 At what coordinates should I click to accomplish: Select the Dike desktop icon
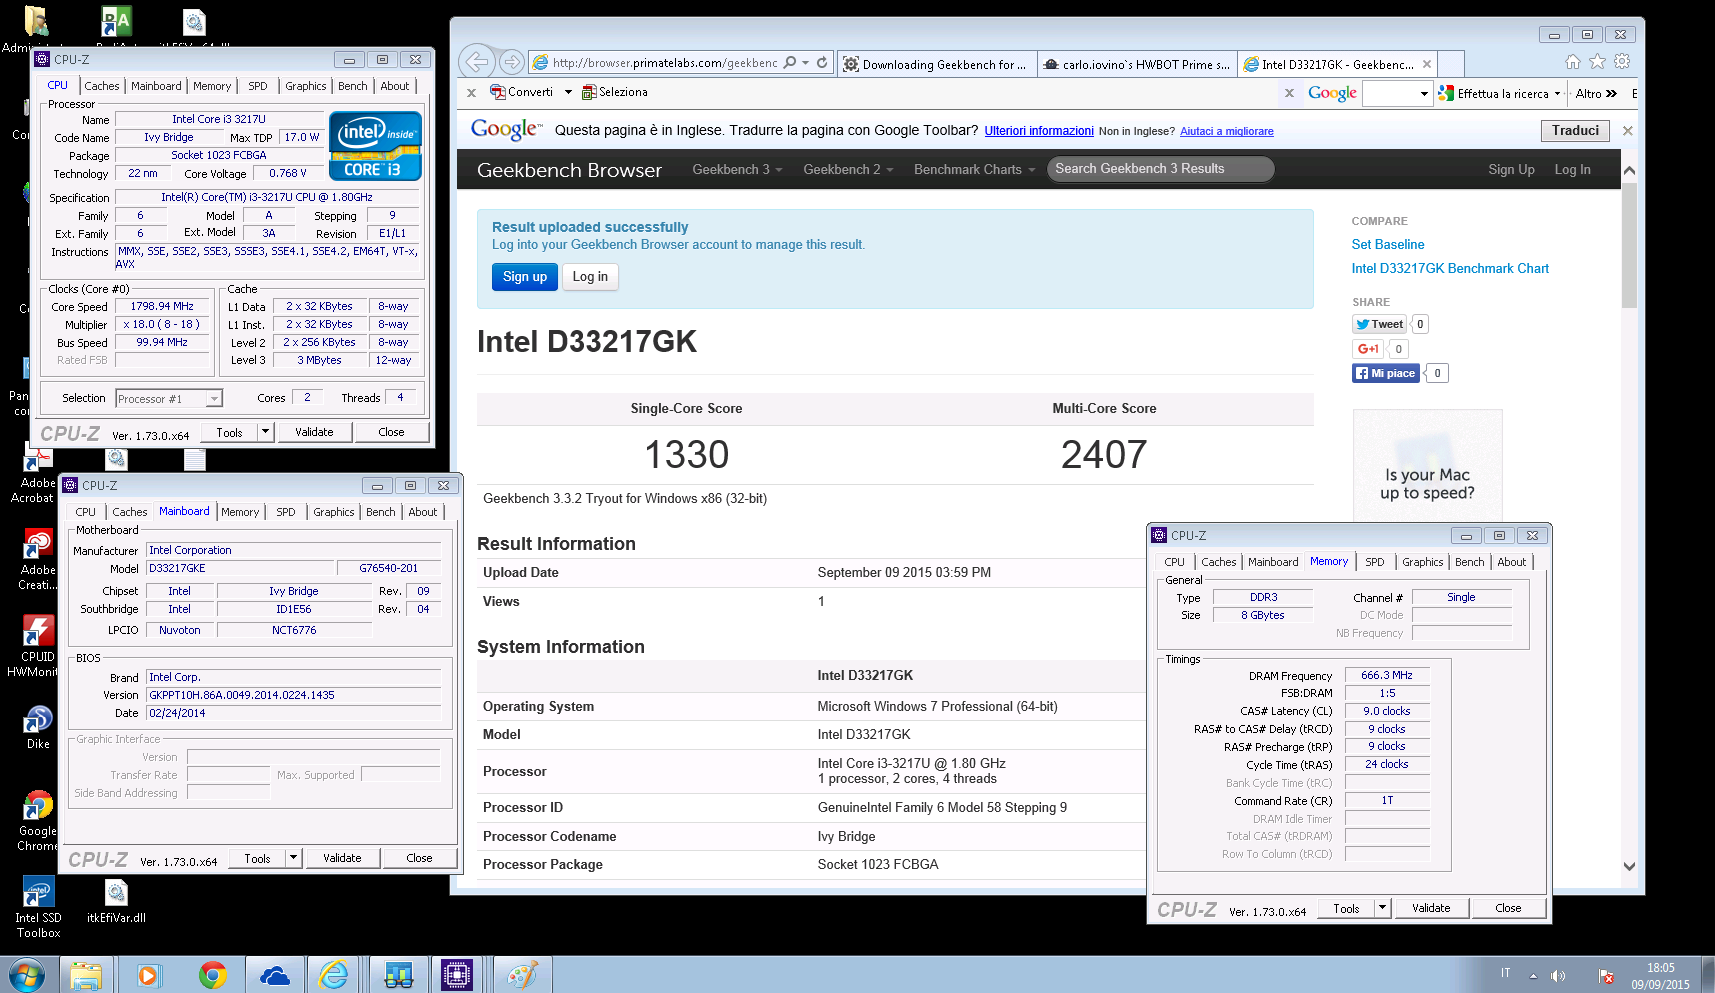pyautogui.click(x=38, y=727)
